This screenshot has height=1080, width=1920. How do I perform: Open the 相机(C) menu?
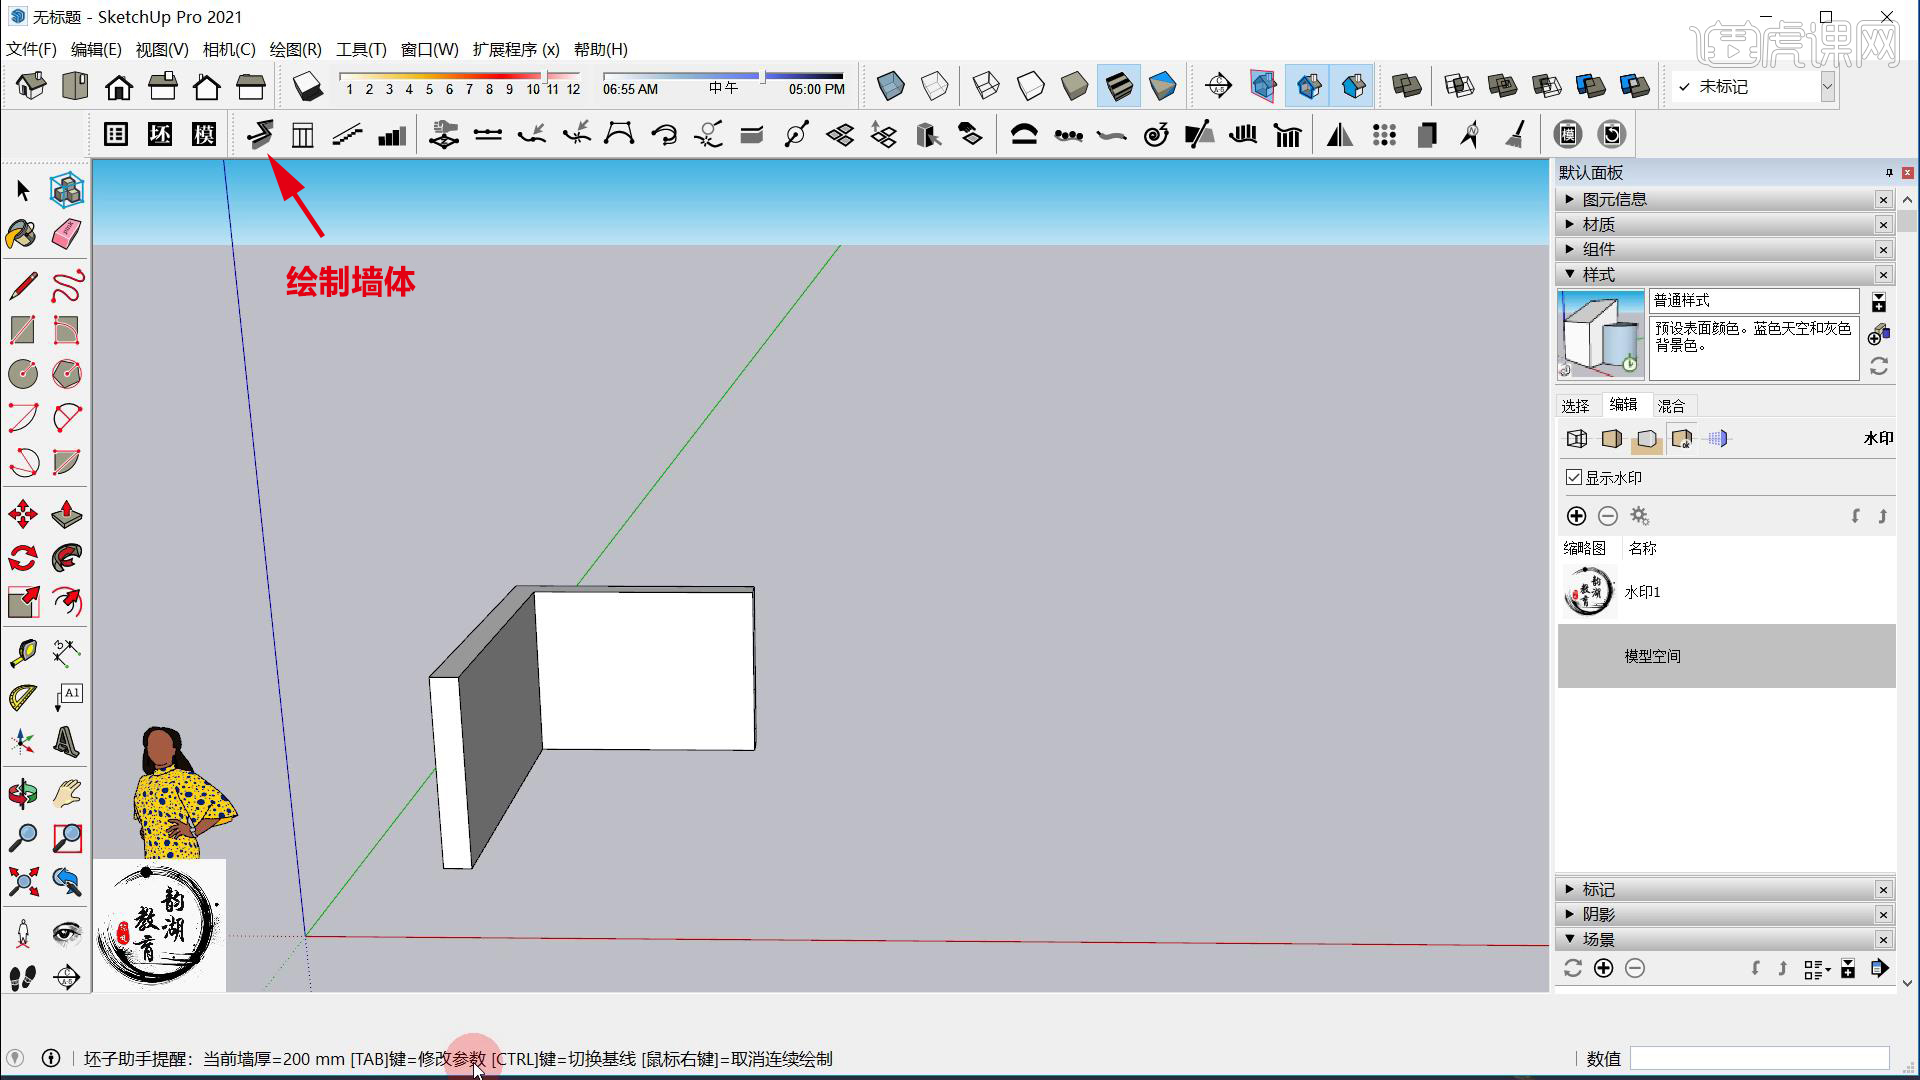click(x=229, y=49)
